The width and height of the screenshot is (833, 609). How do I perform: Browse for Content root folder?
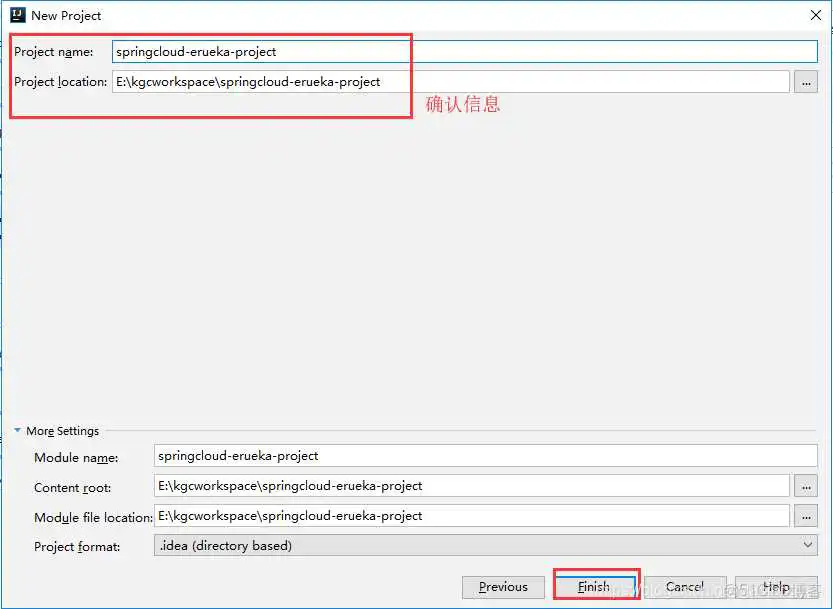tap(806, 486)
